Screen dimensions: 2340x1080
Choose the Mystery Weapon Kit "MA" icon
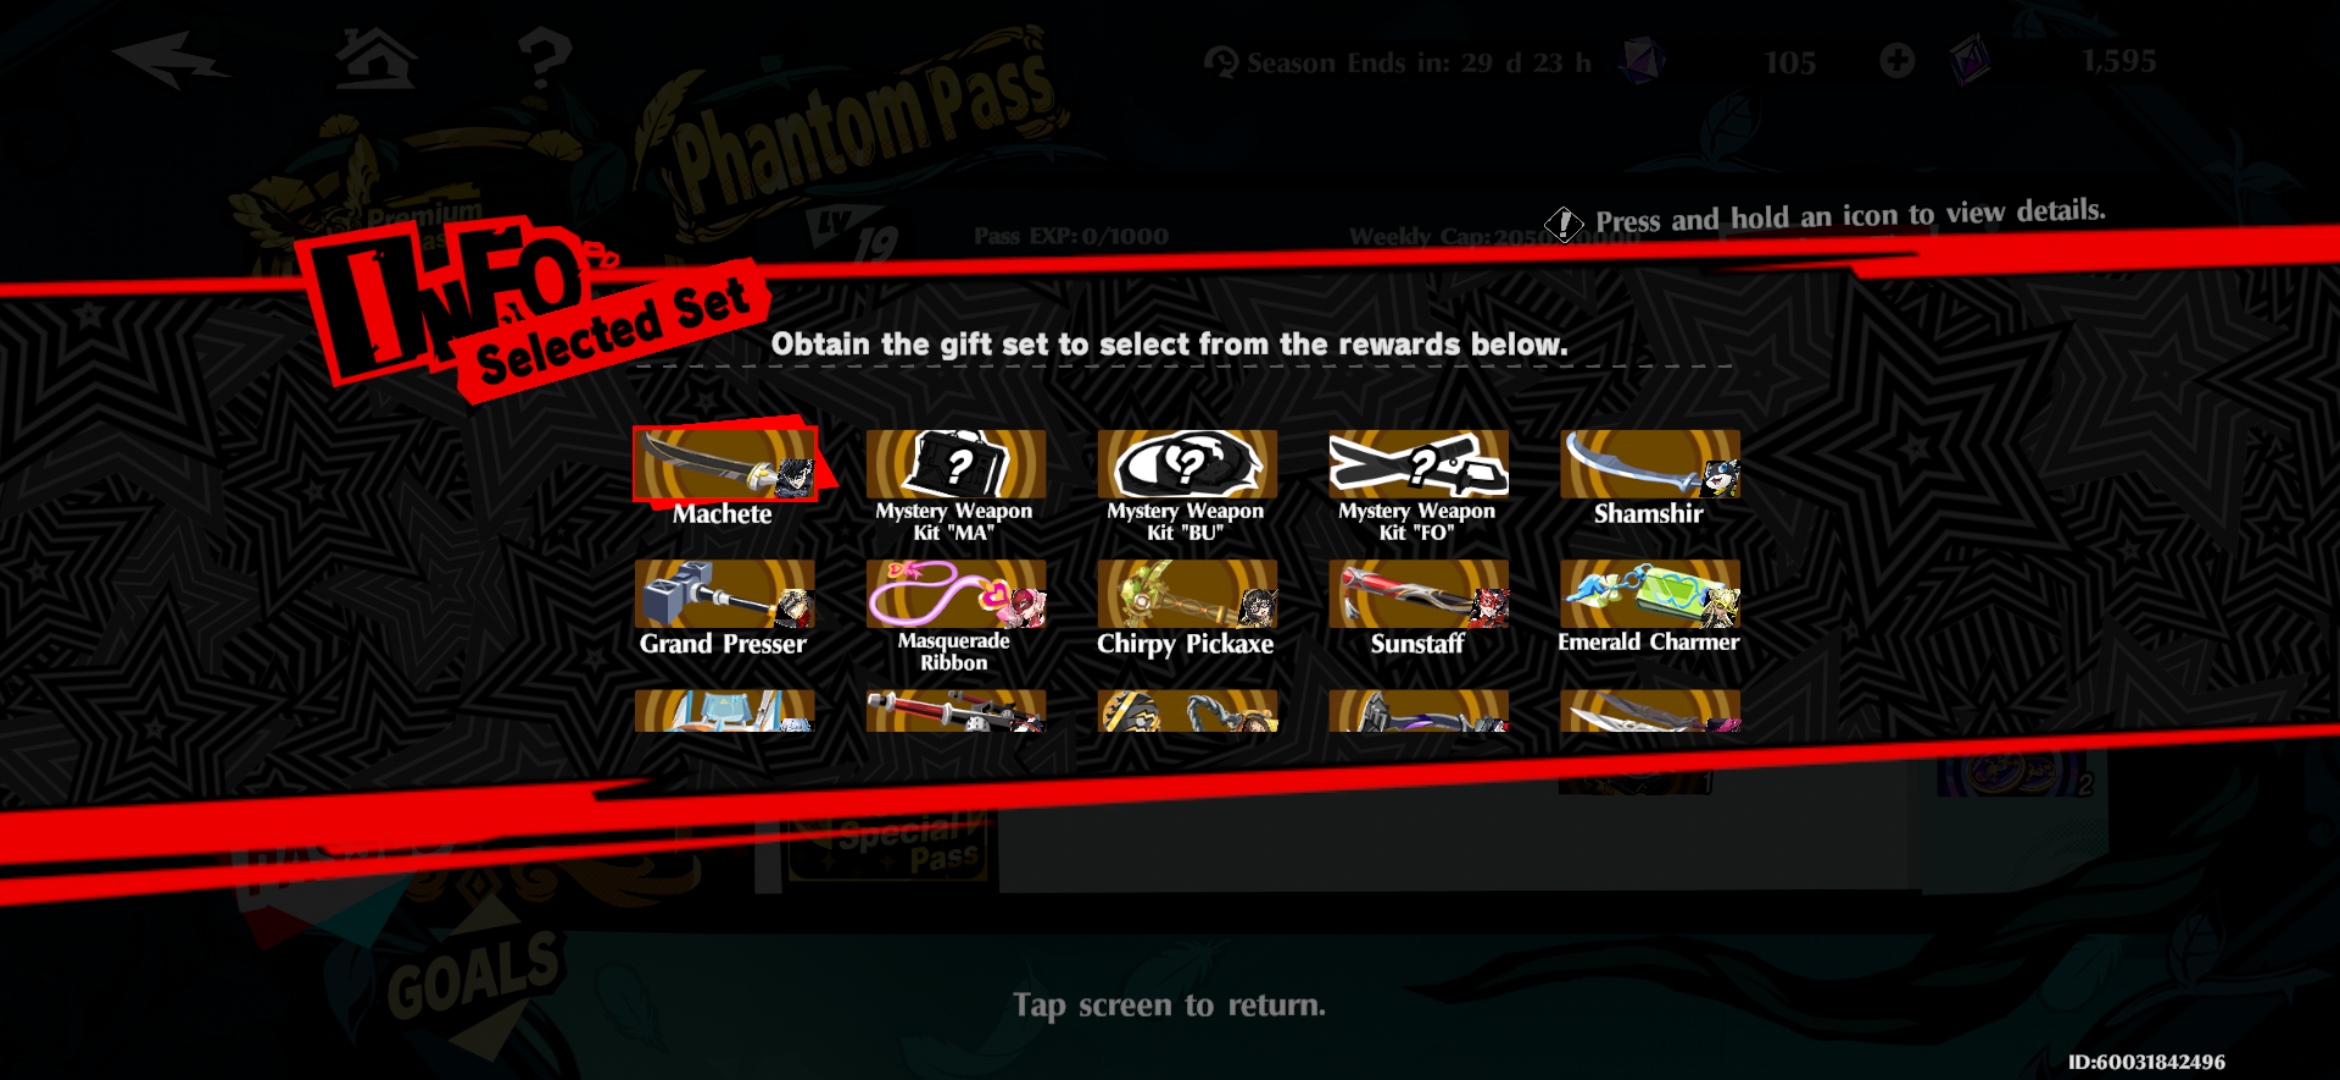click(956, 464)
